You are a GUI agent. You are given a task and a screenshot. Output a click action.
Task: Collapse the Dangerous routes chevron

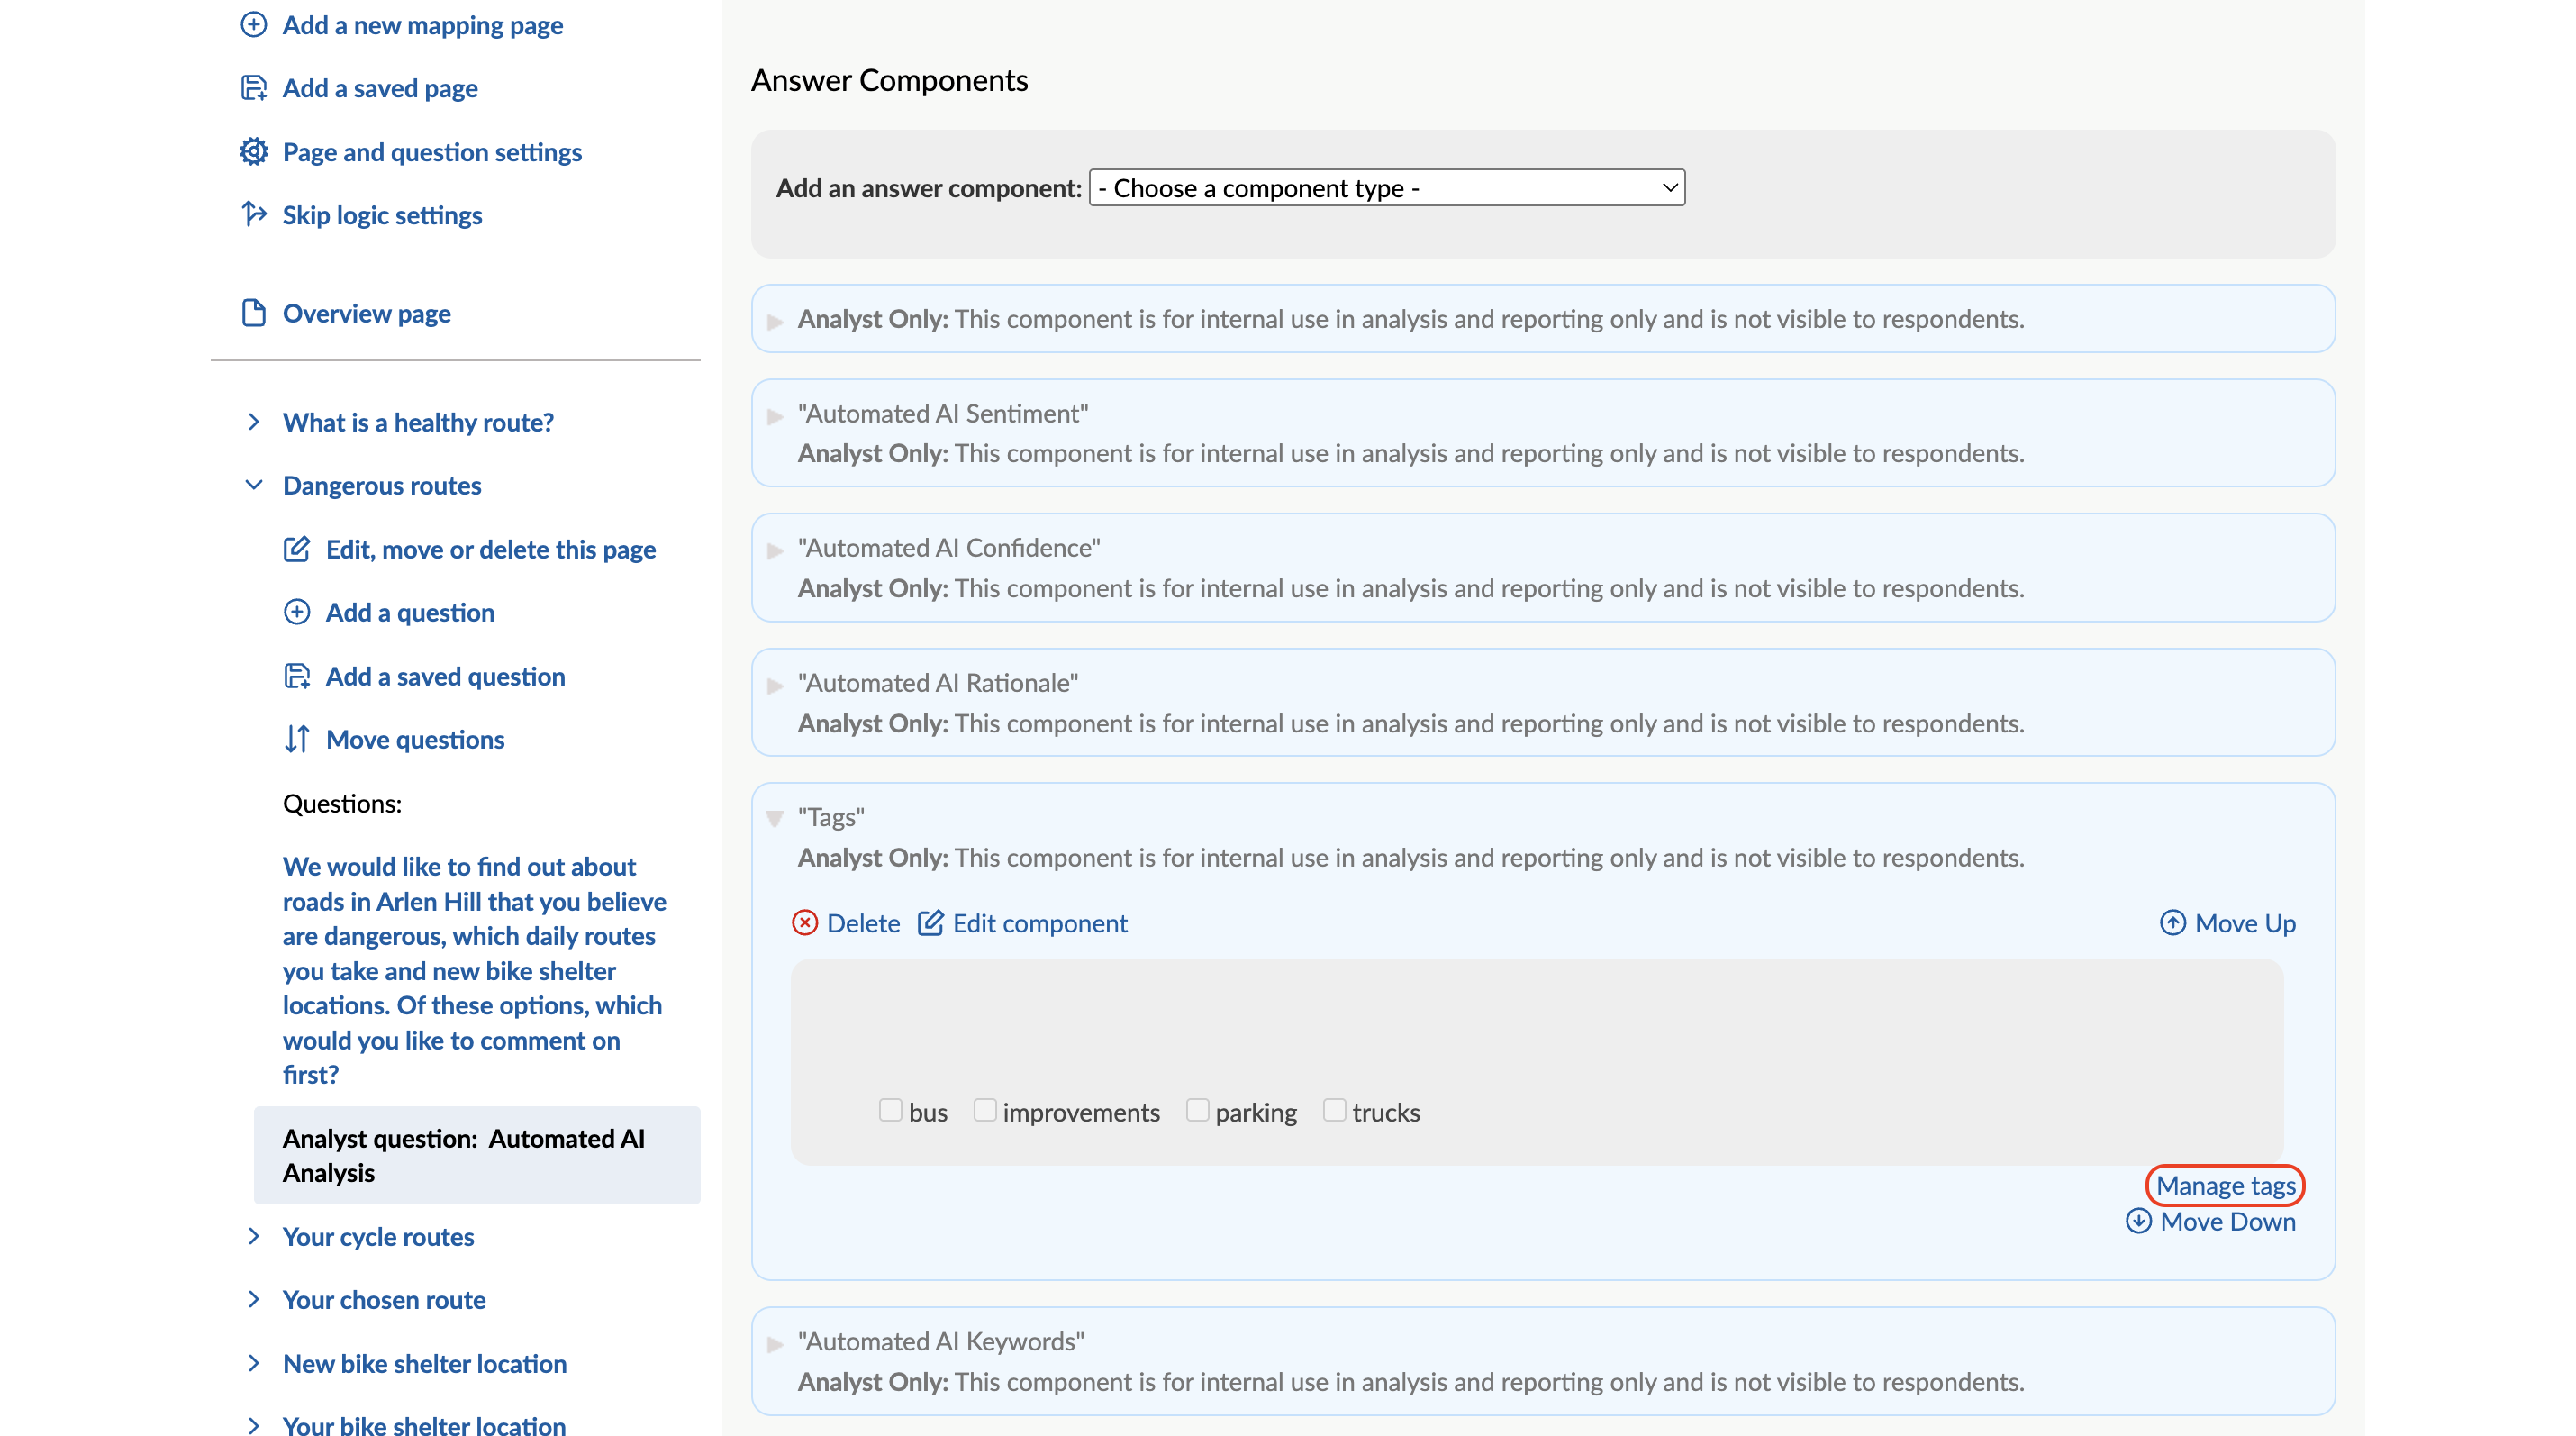(x=254, y=485)
